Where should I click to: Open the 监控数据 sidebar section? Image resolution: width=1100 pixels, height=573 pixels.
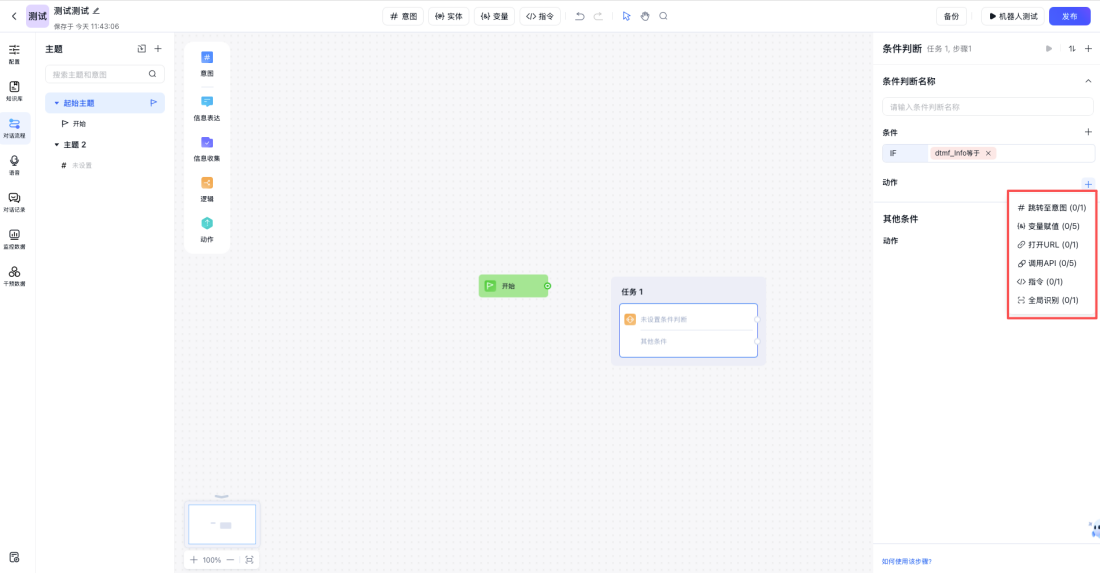point(14,239)
